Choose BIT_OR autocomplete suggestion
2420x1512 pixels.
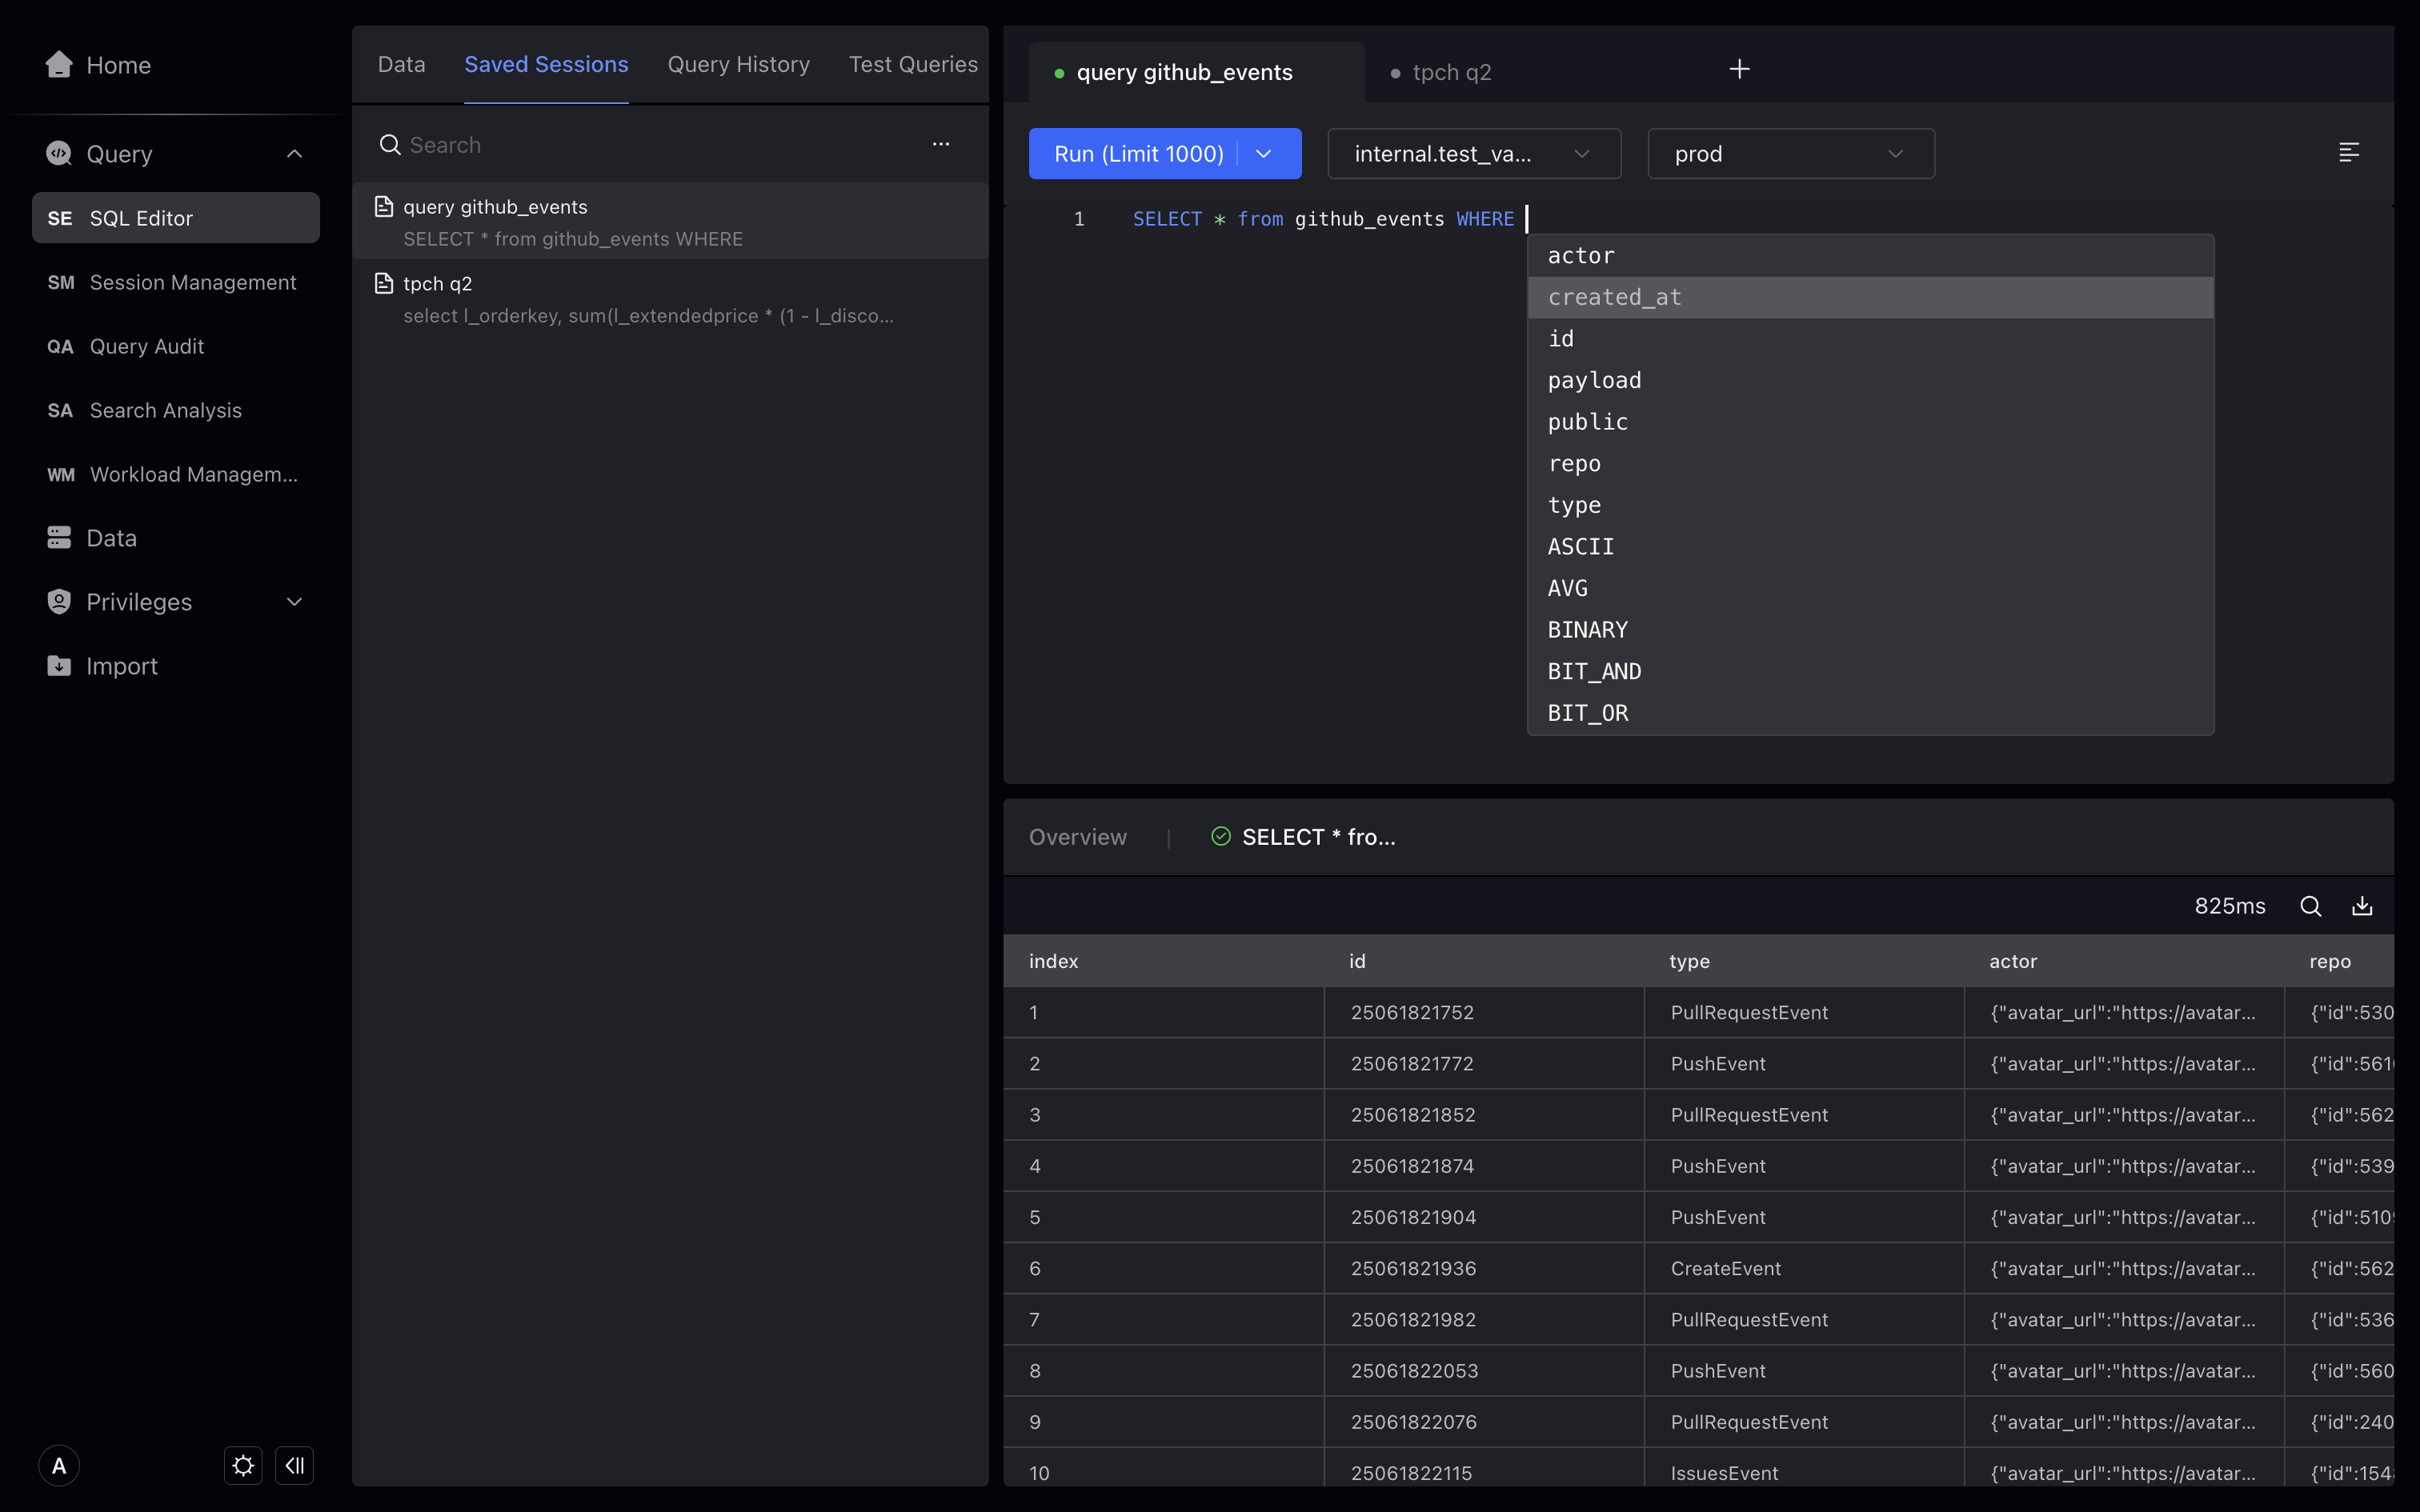click(x=1870, y=713)
